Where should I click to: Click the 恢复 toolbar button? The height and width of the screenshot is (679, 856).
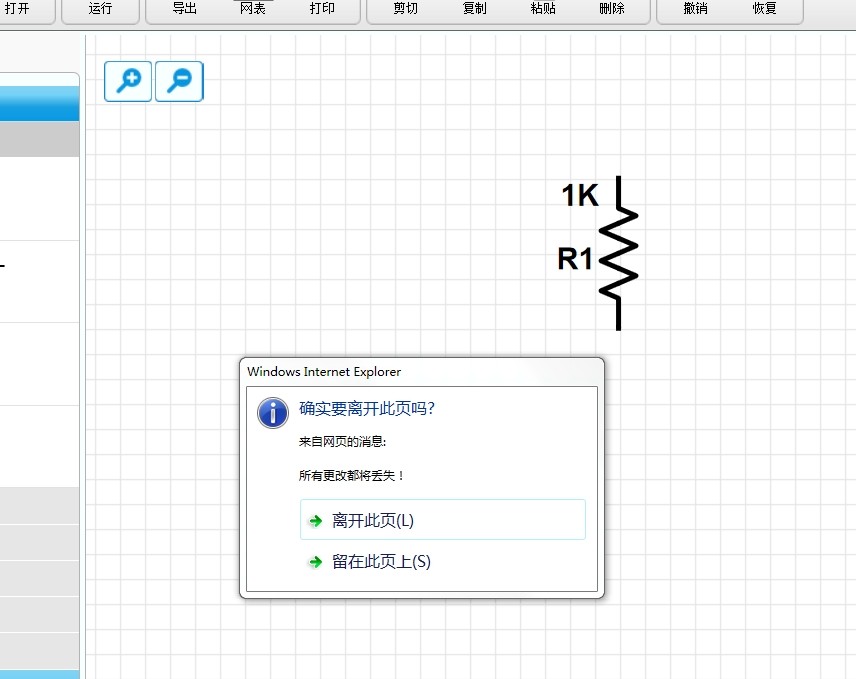point(764,9)
